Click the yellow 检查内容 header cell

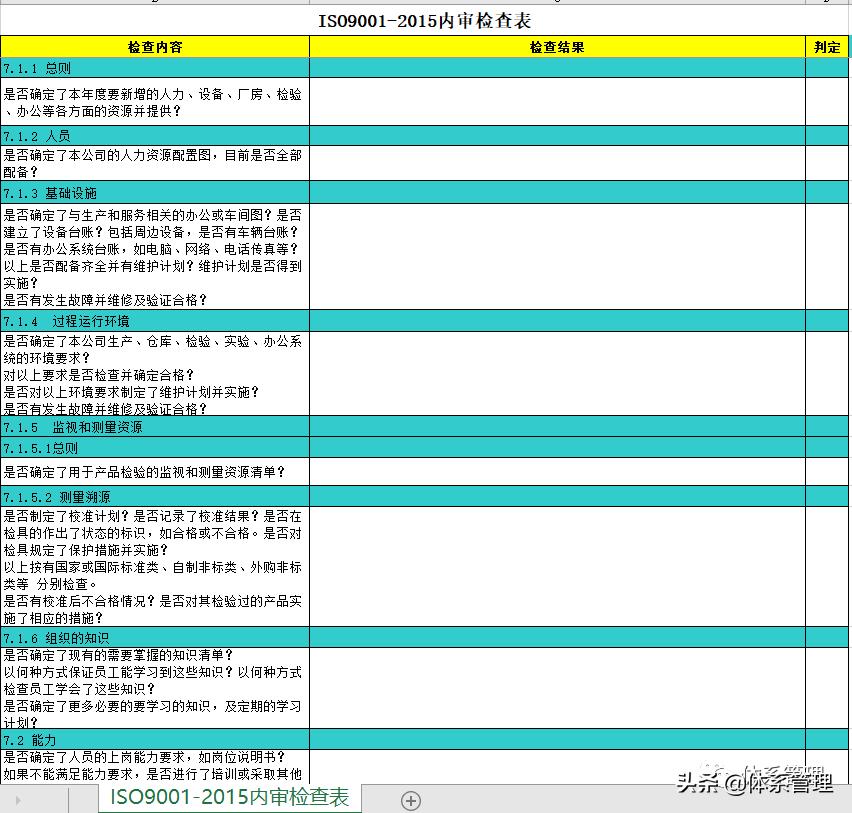point(154,46)
